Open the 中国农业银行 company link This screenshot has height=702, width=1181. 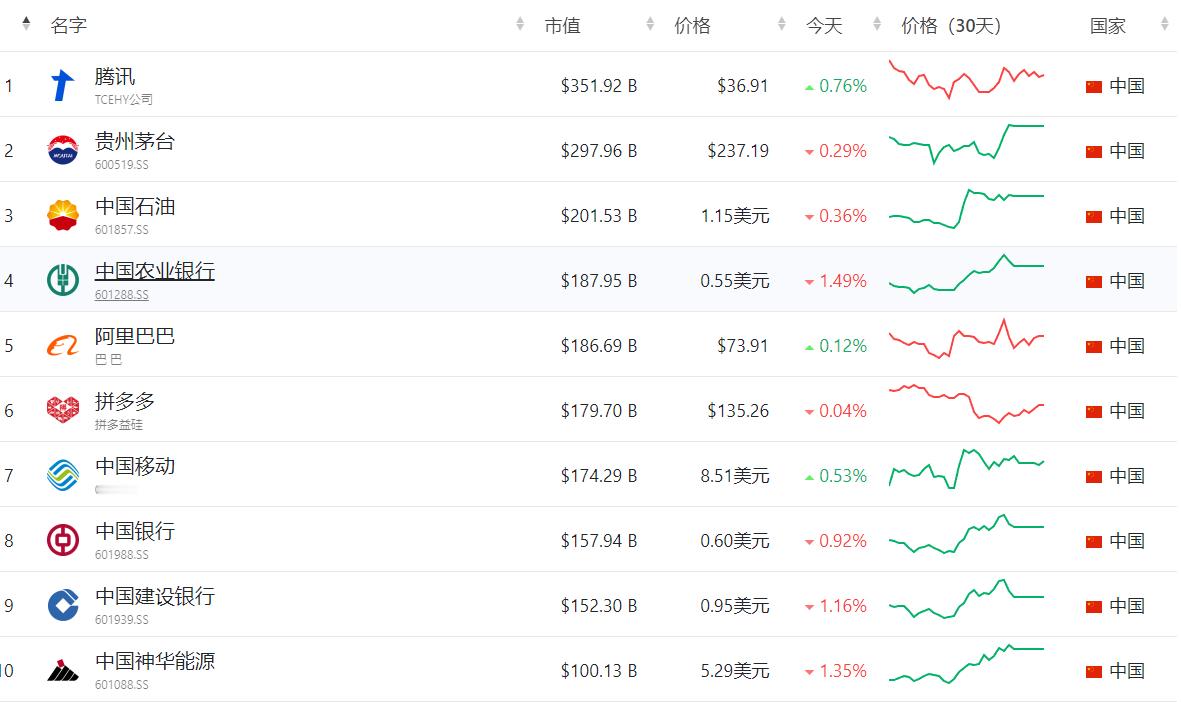(154, 271)
